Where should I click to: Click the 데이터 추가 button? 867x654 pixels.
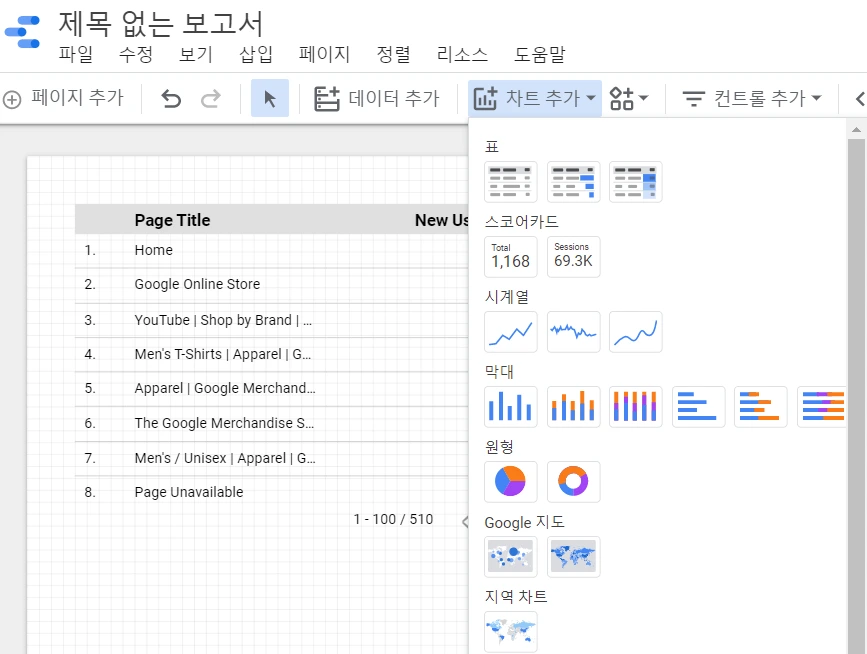coord(377,98)
